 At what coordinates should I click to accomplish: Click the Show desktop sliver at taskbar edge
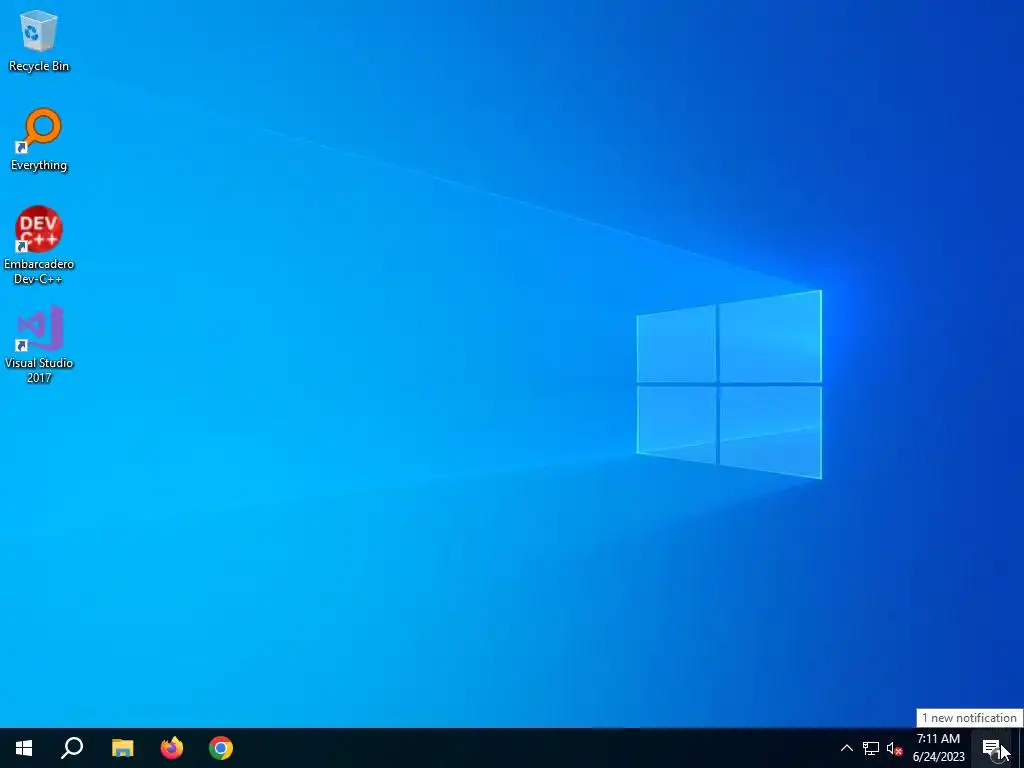[x=1020, y=748]
